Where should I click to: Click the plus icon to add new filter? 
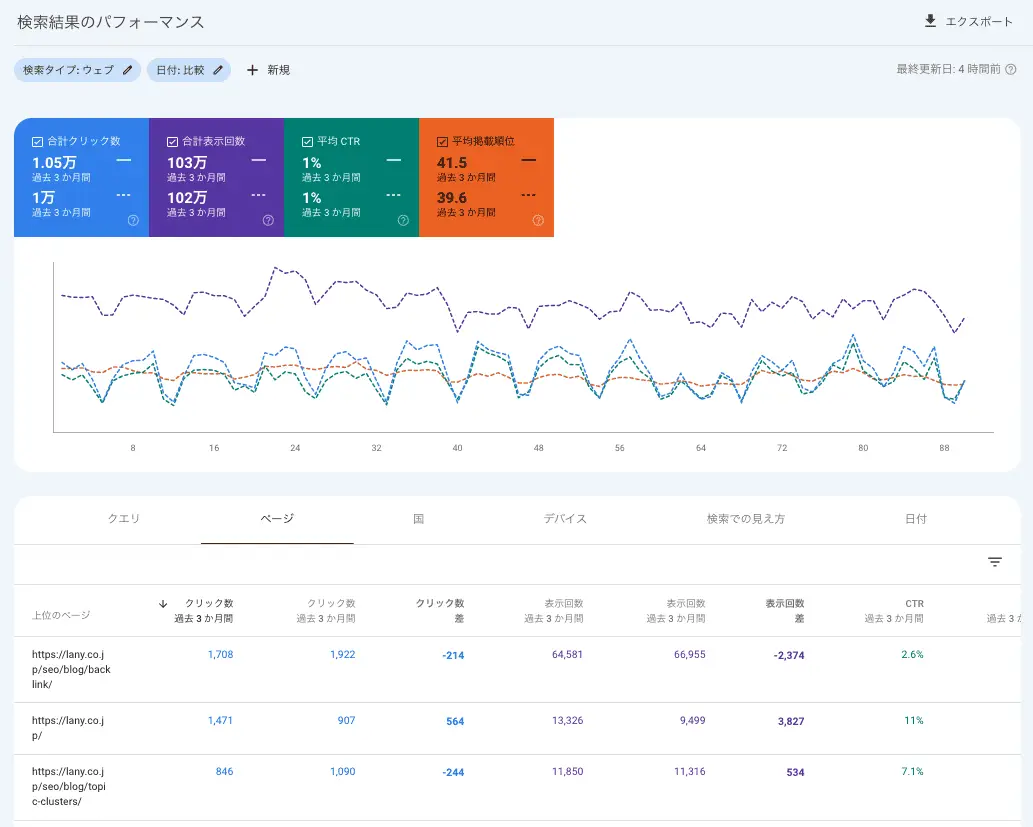(x=252, y=70)
